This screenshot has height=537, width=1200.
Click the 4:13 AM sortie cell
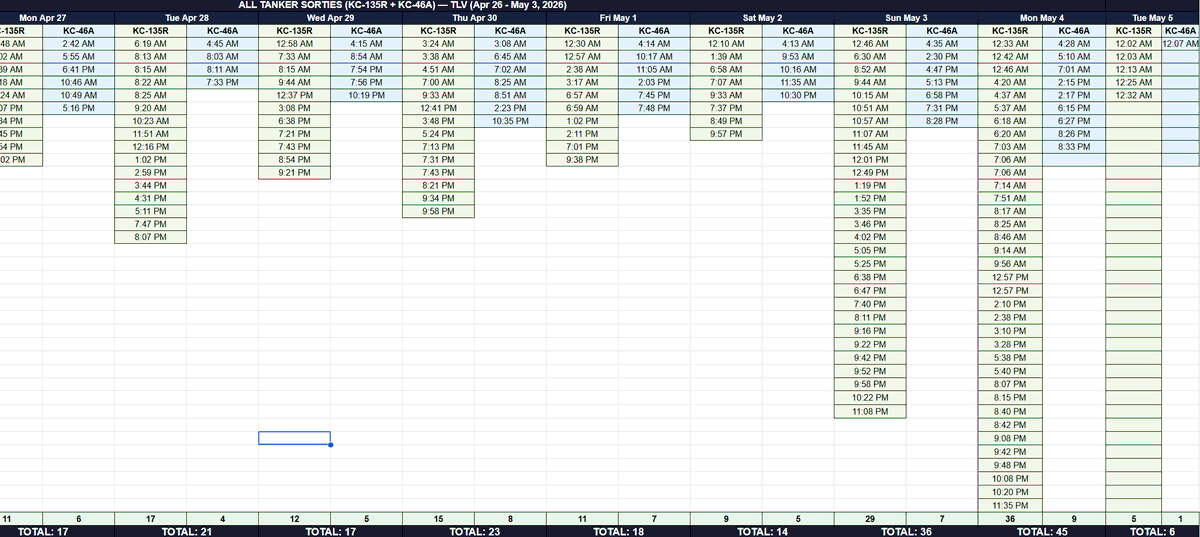pyautogui.click(x=798, y=44)
